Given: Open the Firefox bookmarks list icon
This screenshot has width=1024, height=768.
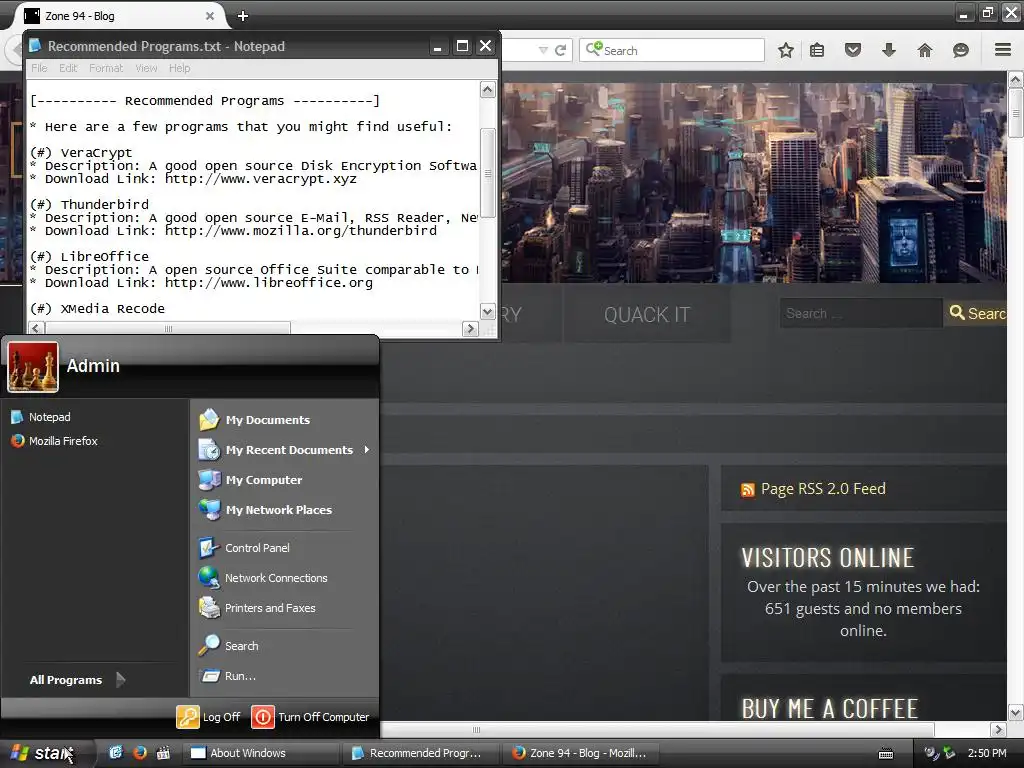Looking at the screenshot, I should point(817,50).
